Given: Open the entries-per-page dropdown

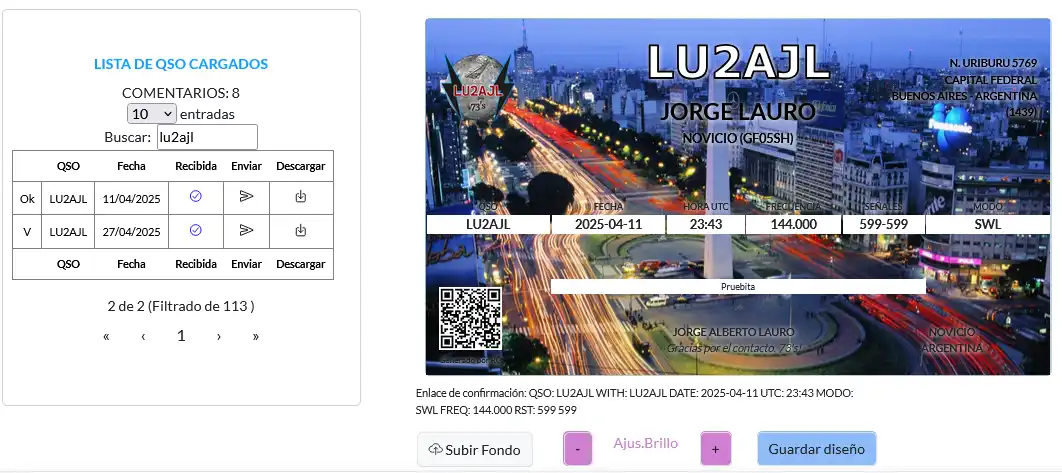Looking at the screenshot, I should 152,114.
